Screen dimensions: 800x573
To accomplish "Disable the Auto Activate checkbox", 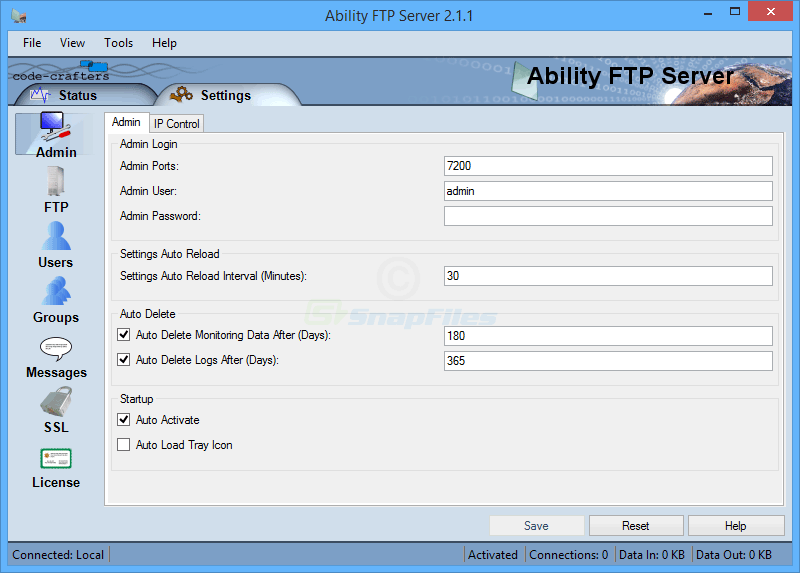I will pyautogui.click(x=123, y=419).
